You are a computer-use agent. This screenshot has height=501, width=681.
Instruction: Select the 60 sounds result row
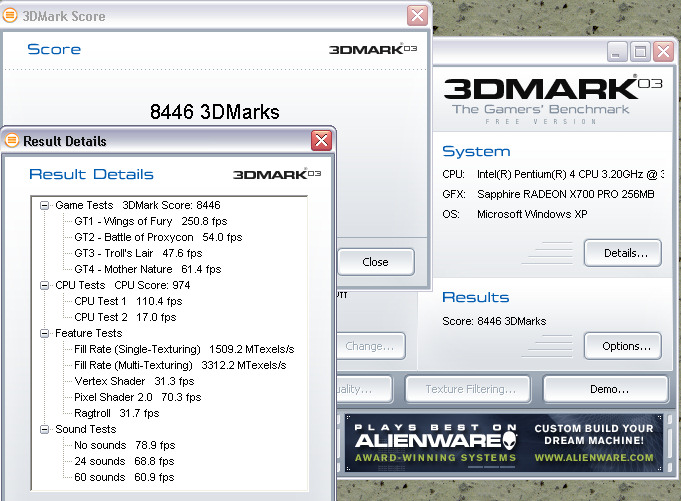tap(124, 478)
